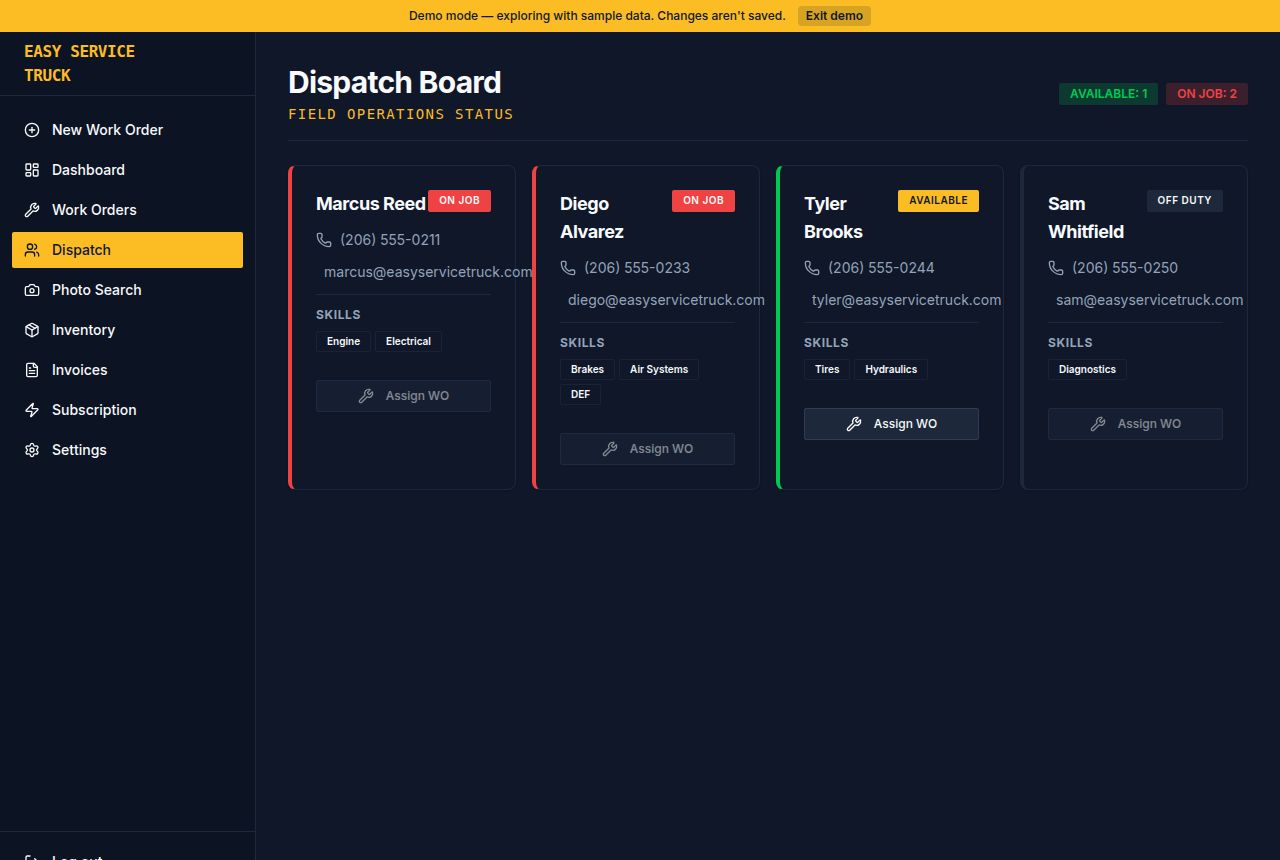This screenshot has height=860, width=1280.
Task: Click the Invoices document icon
Action: pos(32,370)
